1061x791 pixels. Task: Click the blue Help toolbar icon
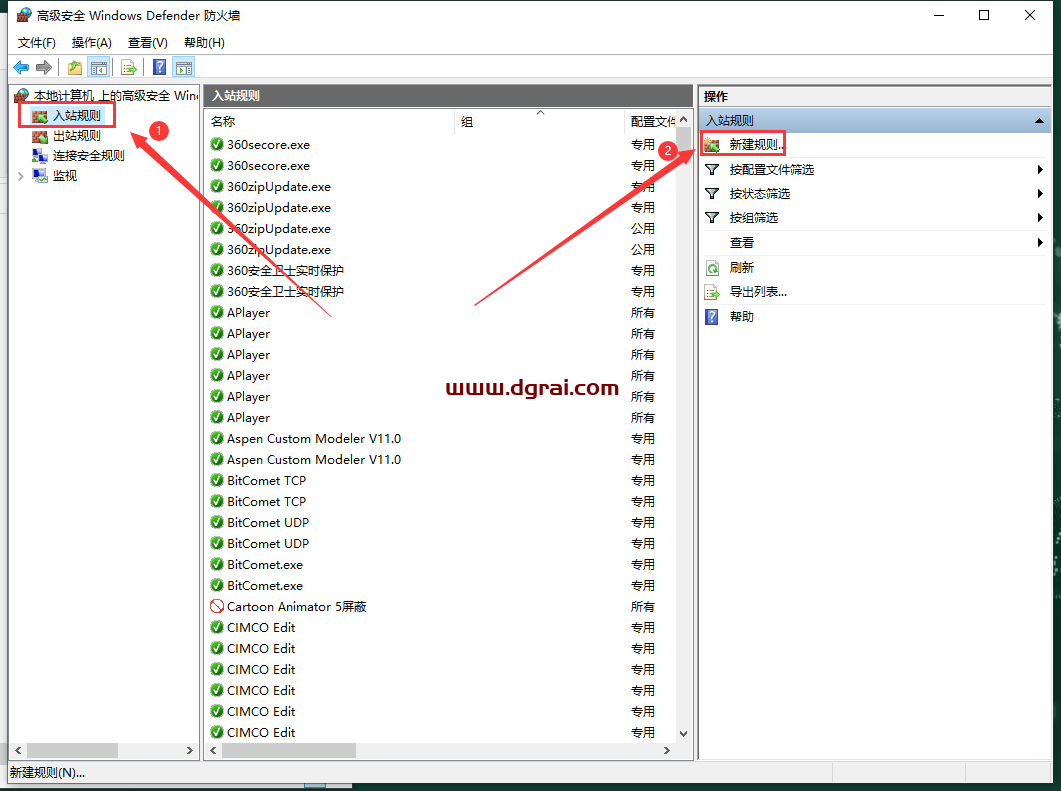click(160, 67)
